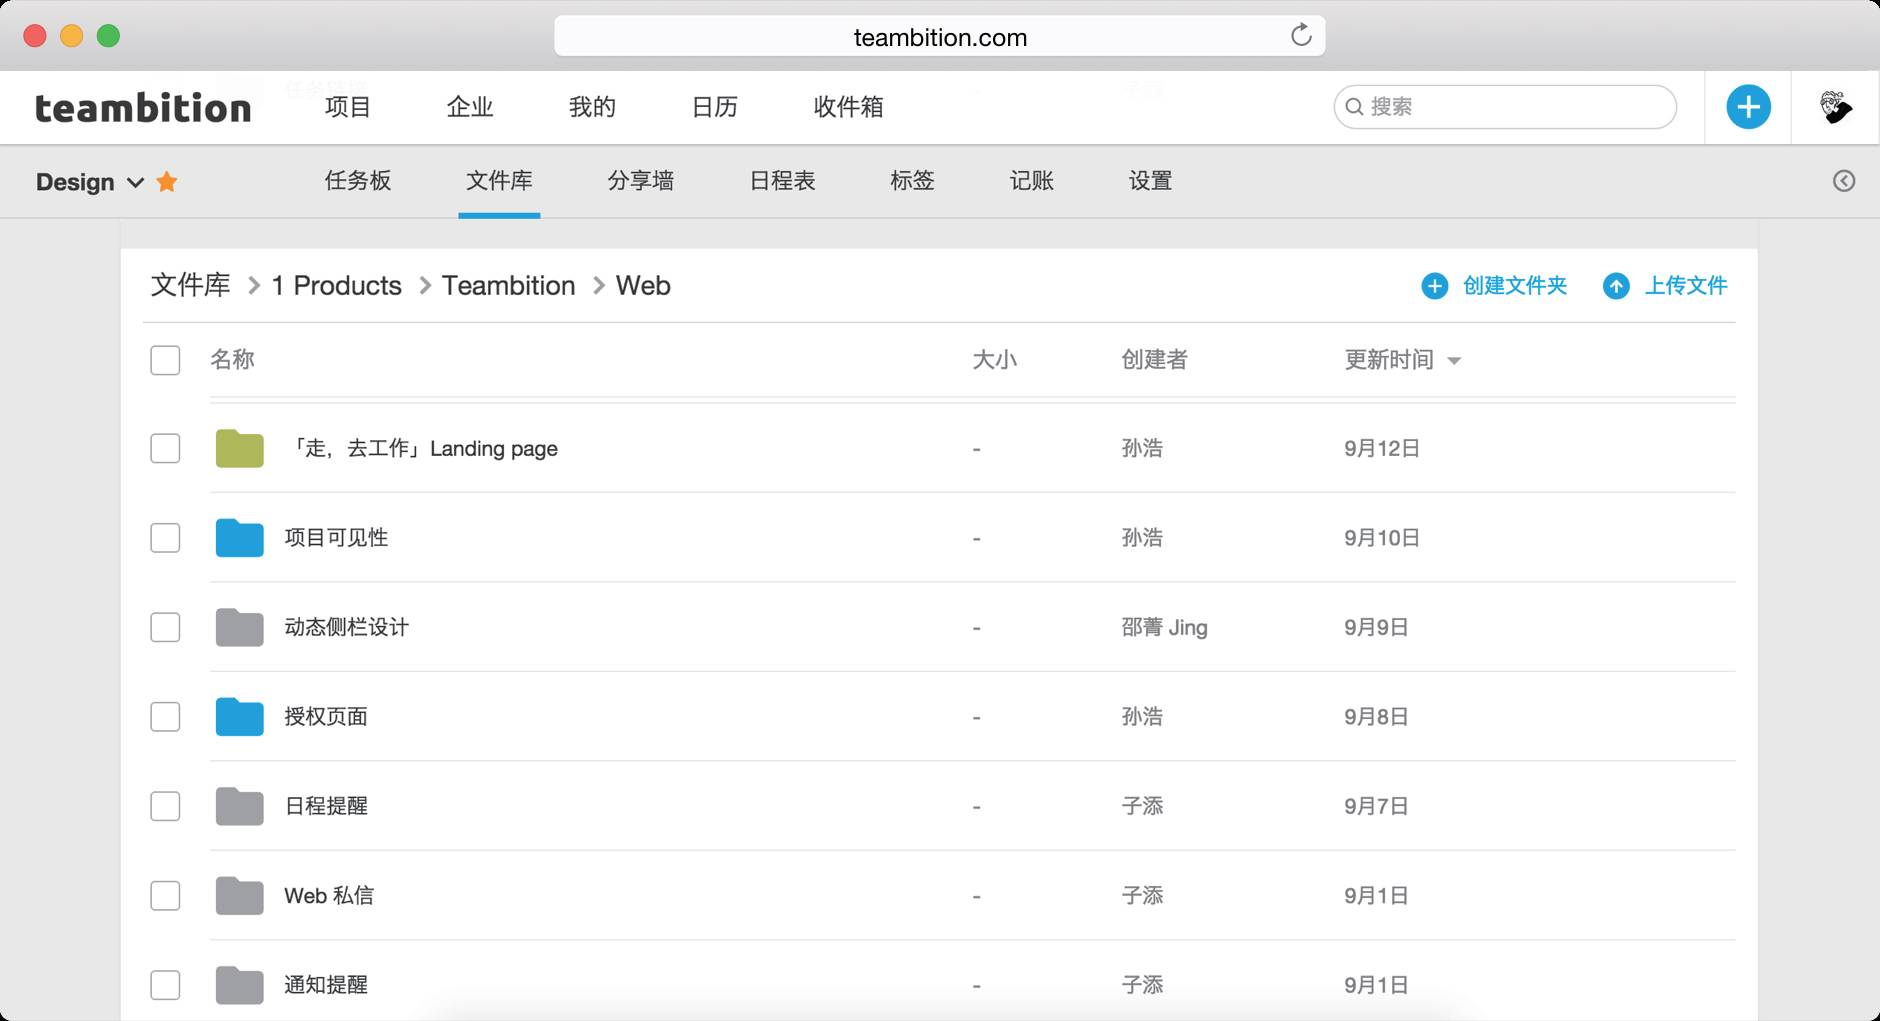The image size is (1880, 1021).
Task: Sort by 更新时间 column arrow
Action: [1454, 361]
